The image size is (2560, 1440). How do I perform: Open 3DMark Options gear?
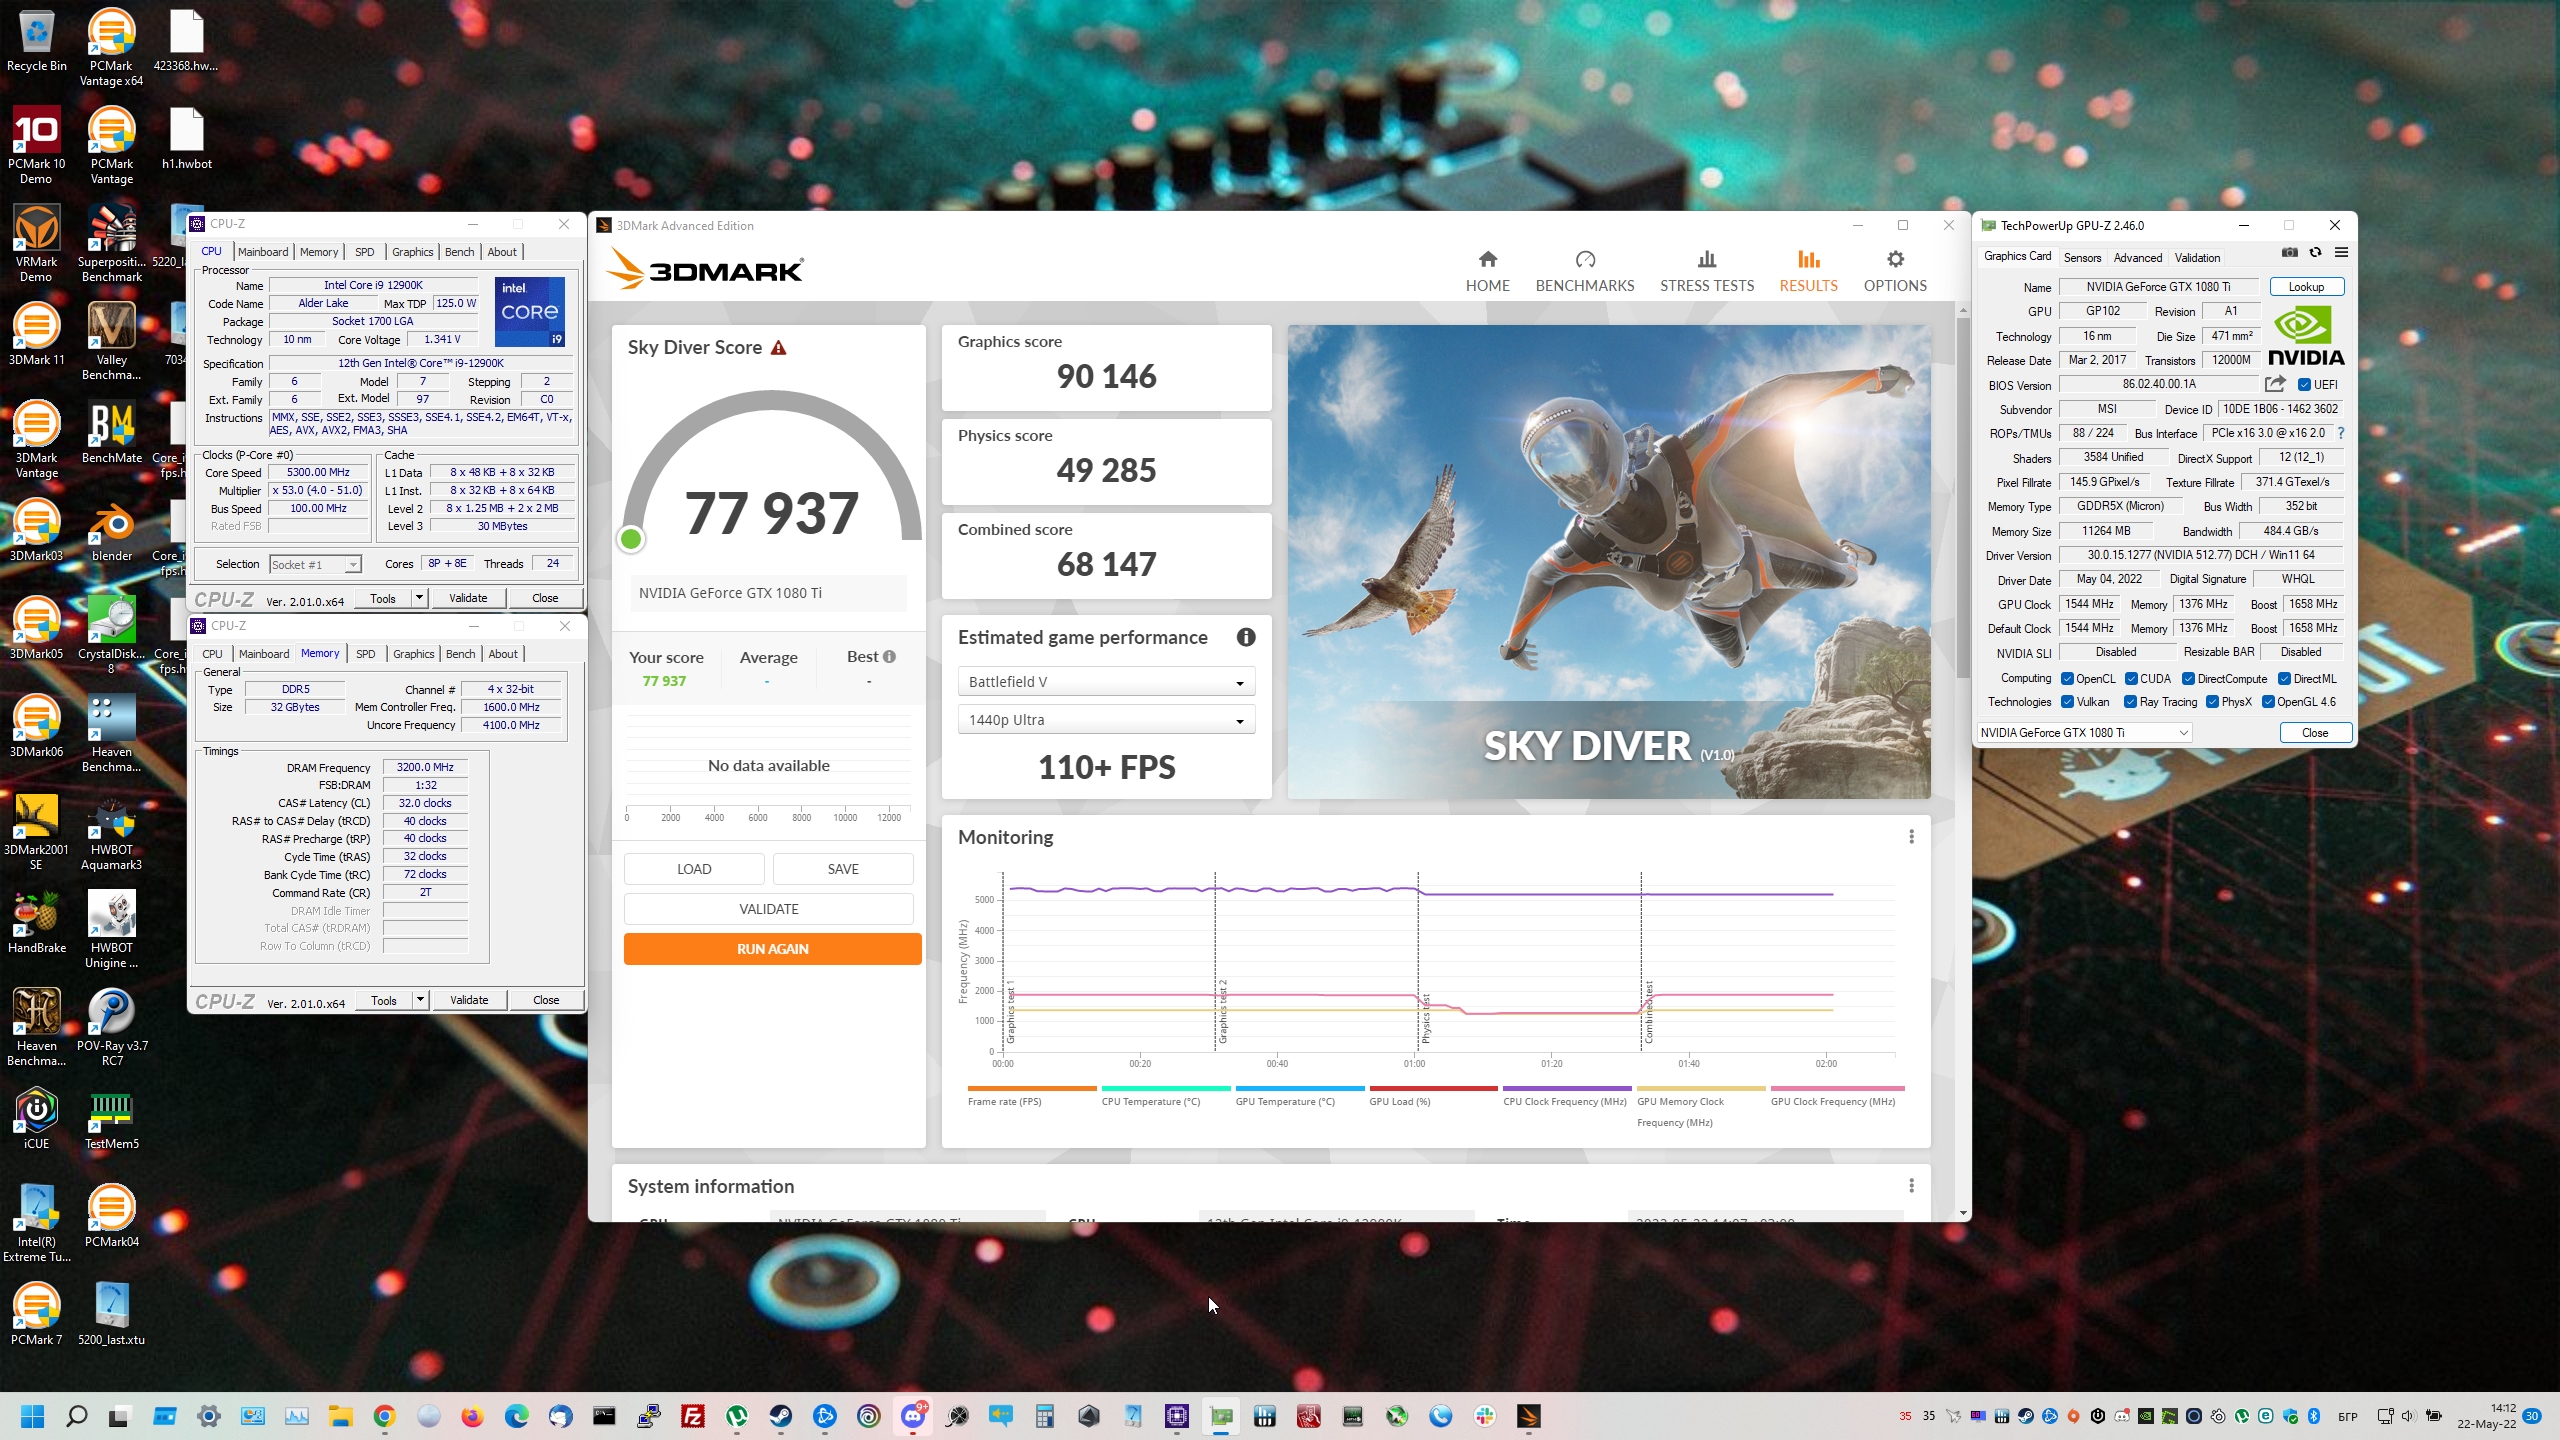(x=1894, y=271)
